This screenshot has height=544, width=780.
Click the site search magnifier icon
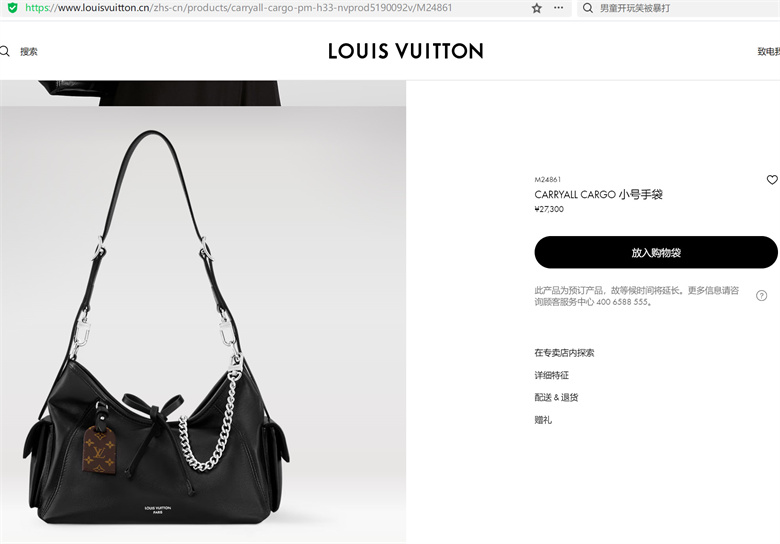click(x=4, y=51)
